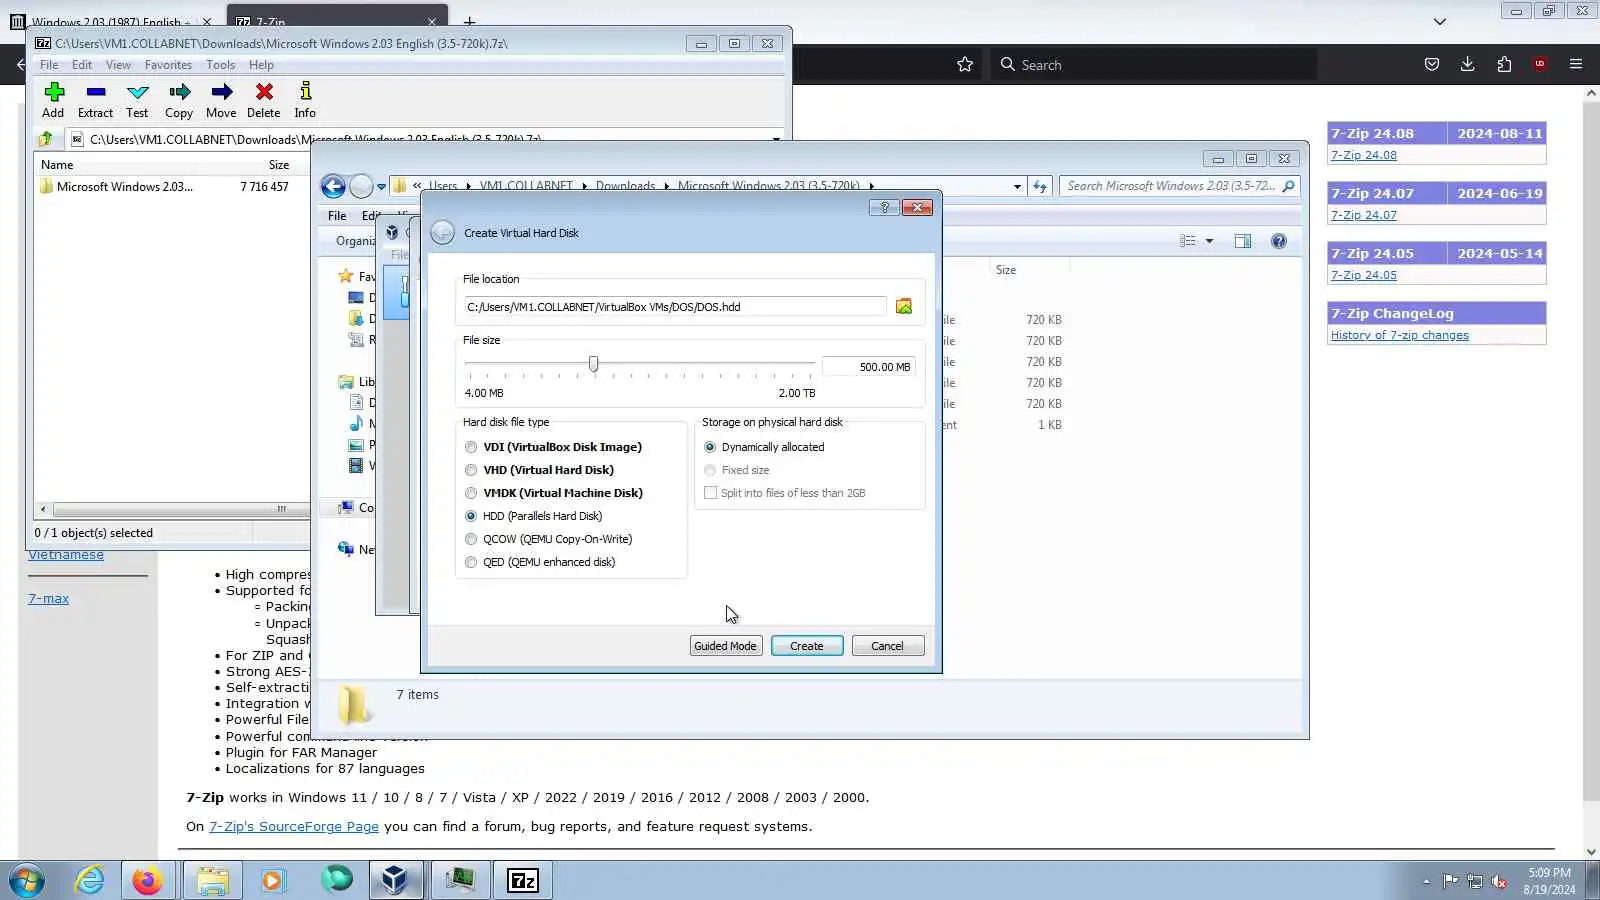Choose Dynamically allocated storage option
The image size is (1600, 900).
point(710,447)
